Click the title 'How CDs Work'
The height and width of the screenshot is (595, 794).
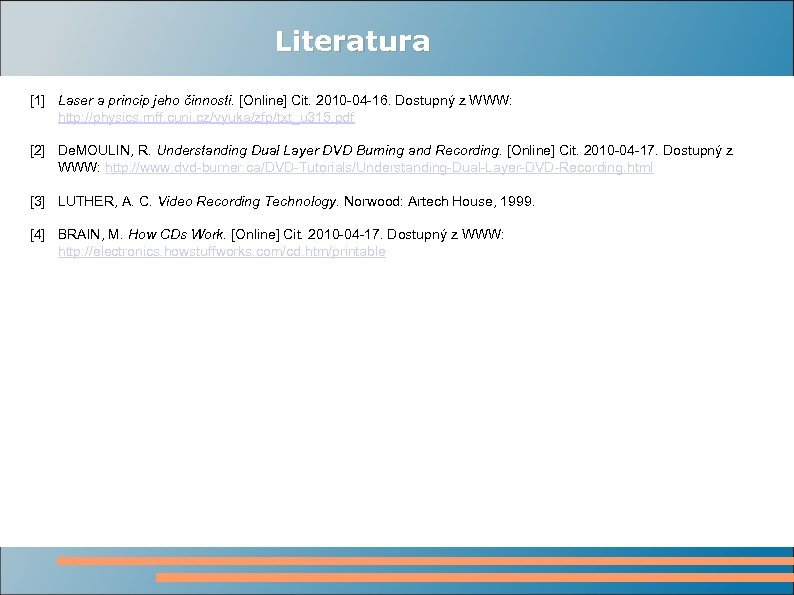(x=176, y=234)
